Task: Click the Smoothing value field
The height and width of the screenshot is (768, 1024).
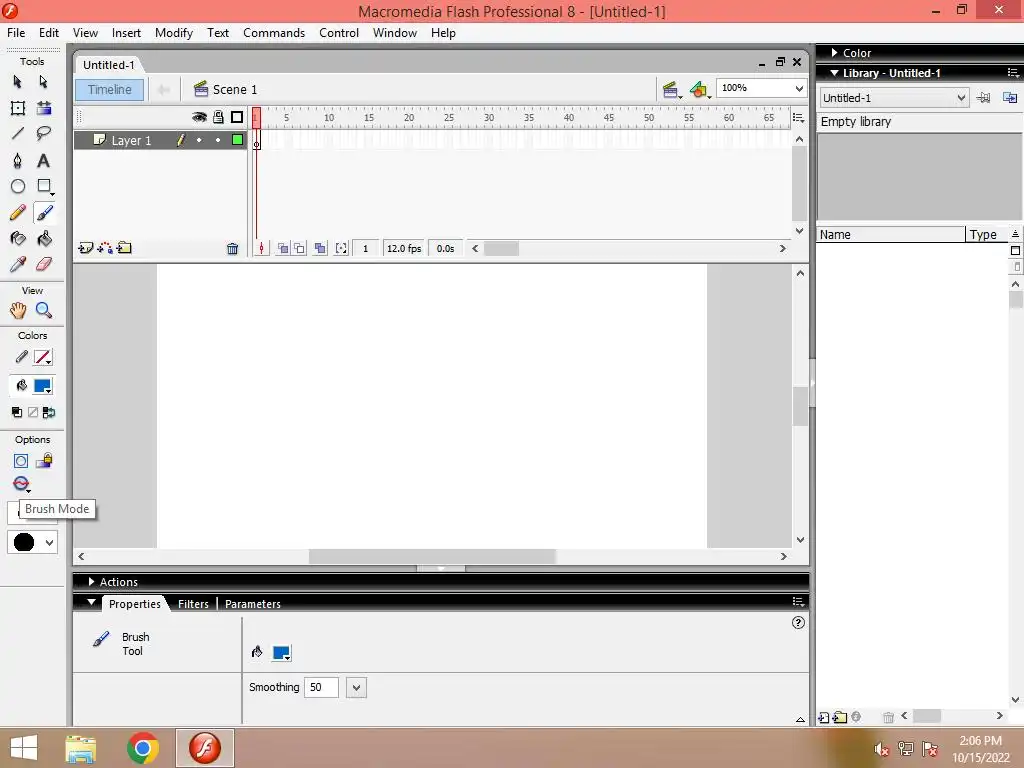Action: (321, 688)
